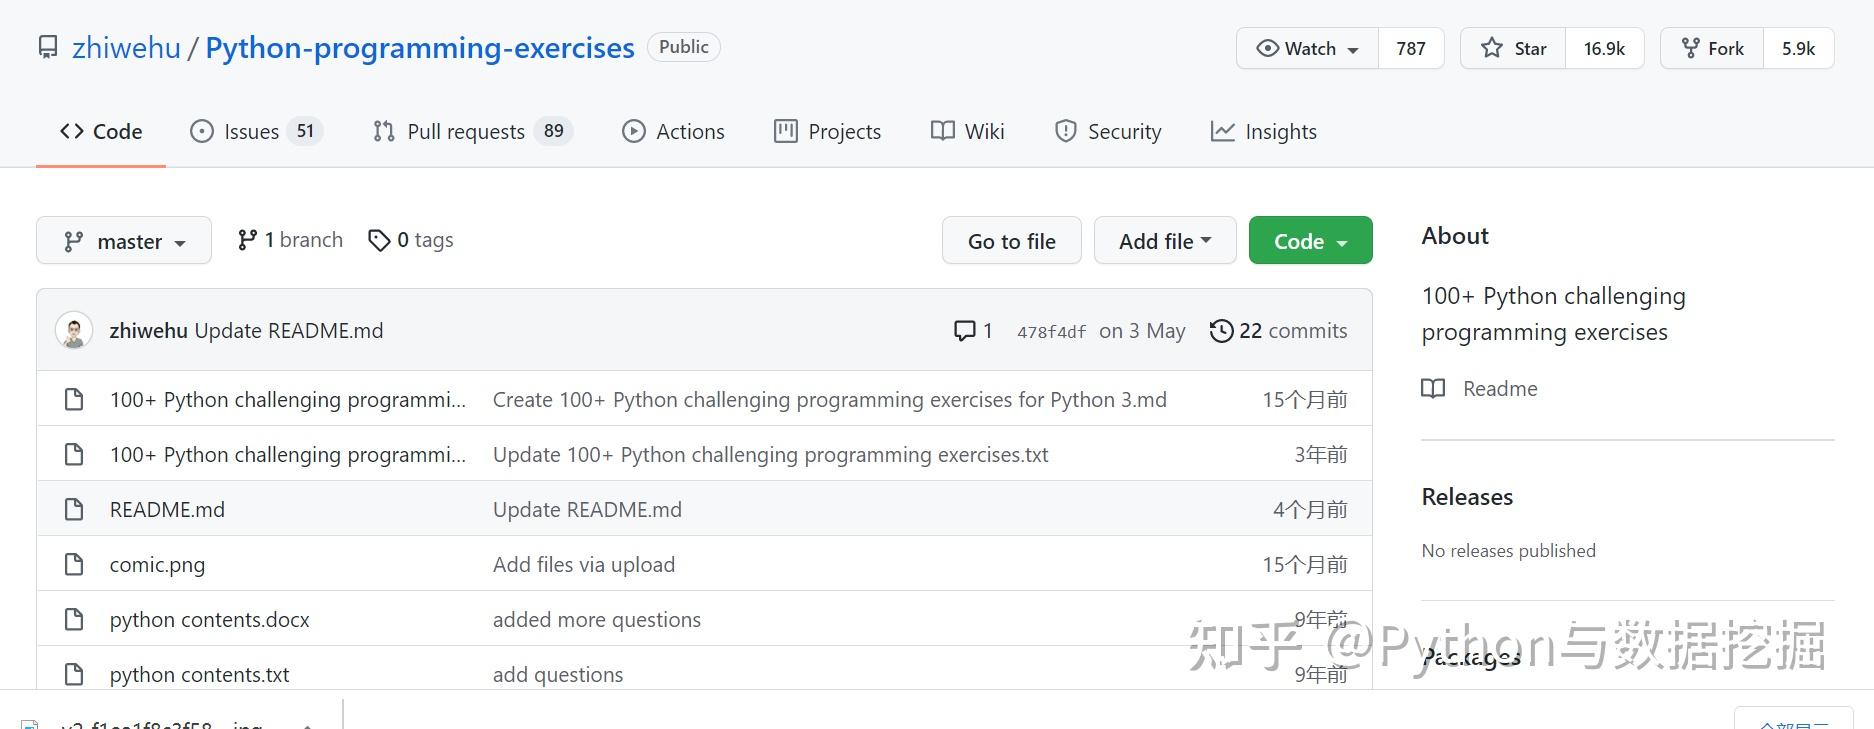Image resolution: width=1874 pixels, height=729 pixels.
Task: Expand the Add file dropdown
Action: [1165, 241]
